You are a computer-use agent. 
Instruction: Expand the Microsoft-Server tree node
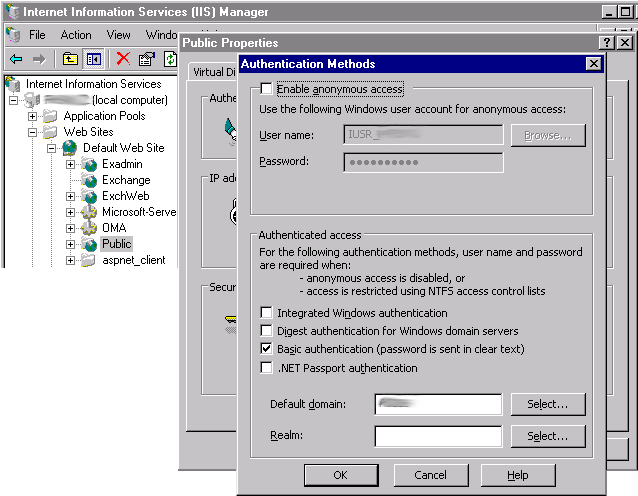70,212
